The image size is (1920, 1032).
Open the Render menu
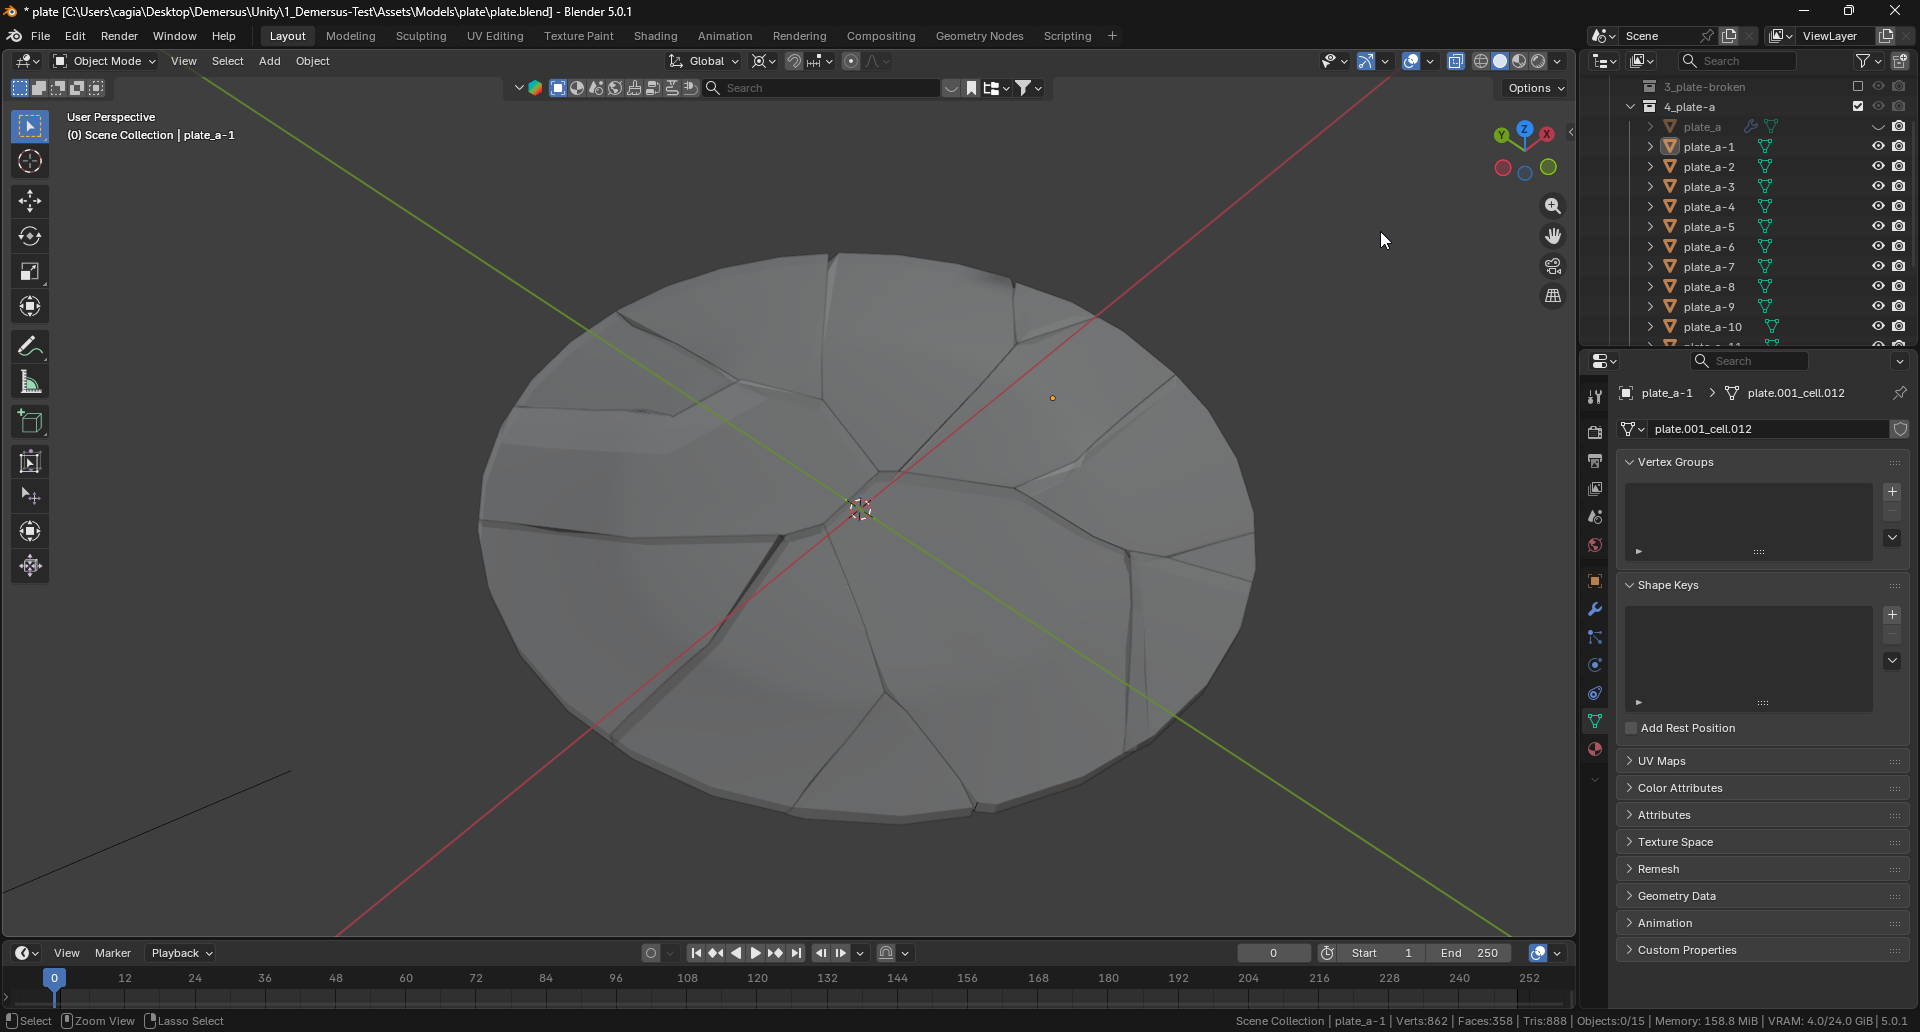119,36
